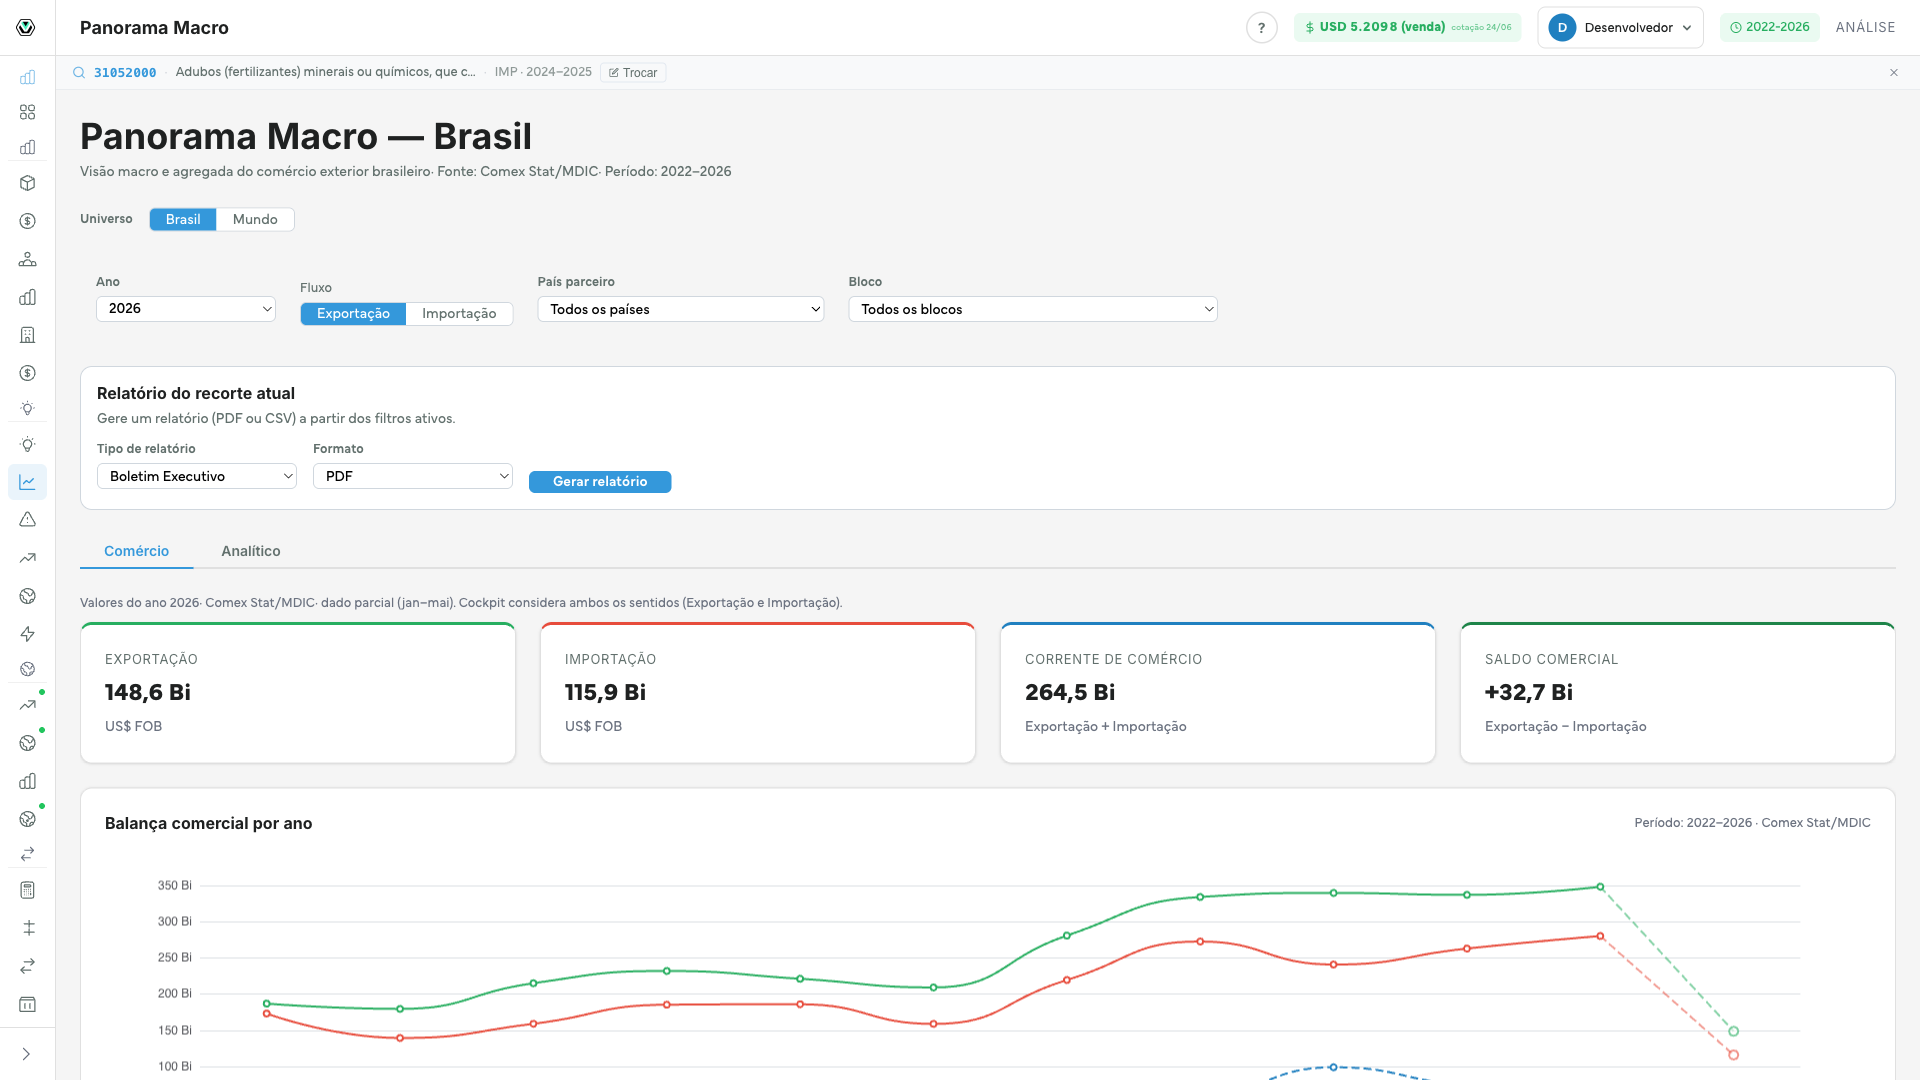Switch to the Analítico tab
The height and width of the screenshot is (1080, 1920).
(x=251, y=551)
